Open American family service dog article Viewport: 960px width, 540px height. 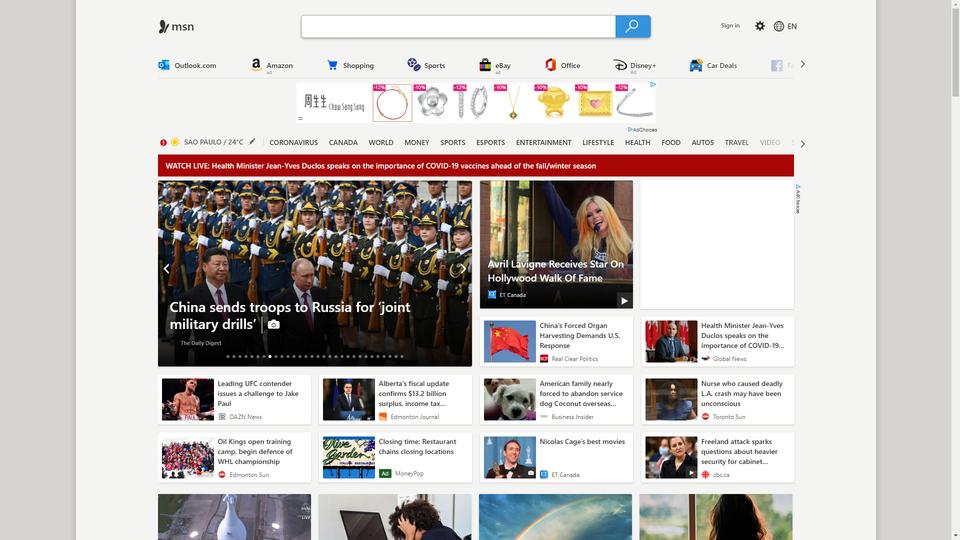point(556,400)
